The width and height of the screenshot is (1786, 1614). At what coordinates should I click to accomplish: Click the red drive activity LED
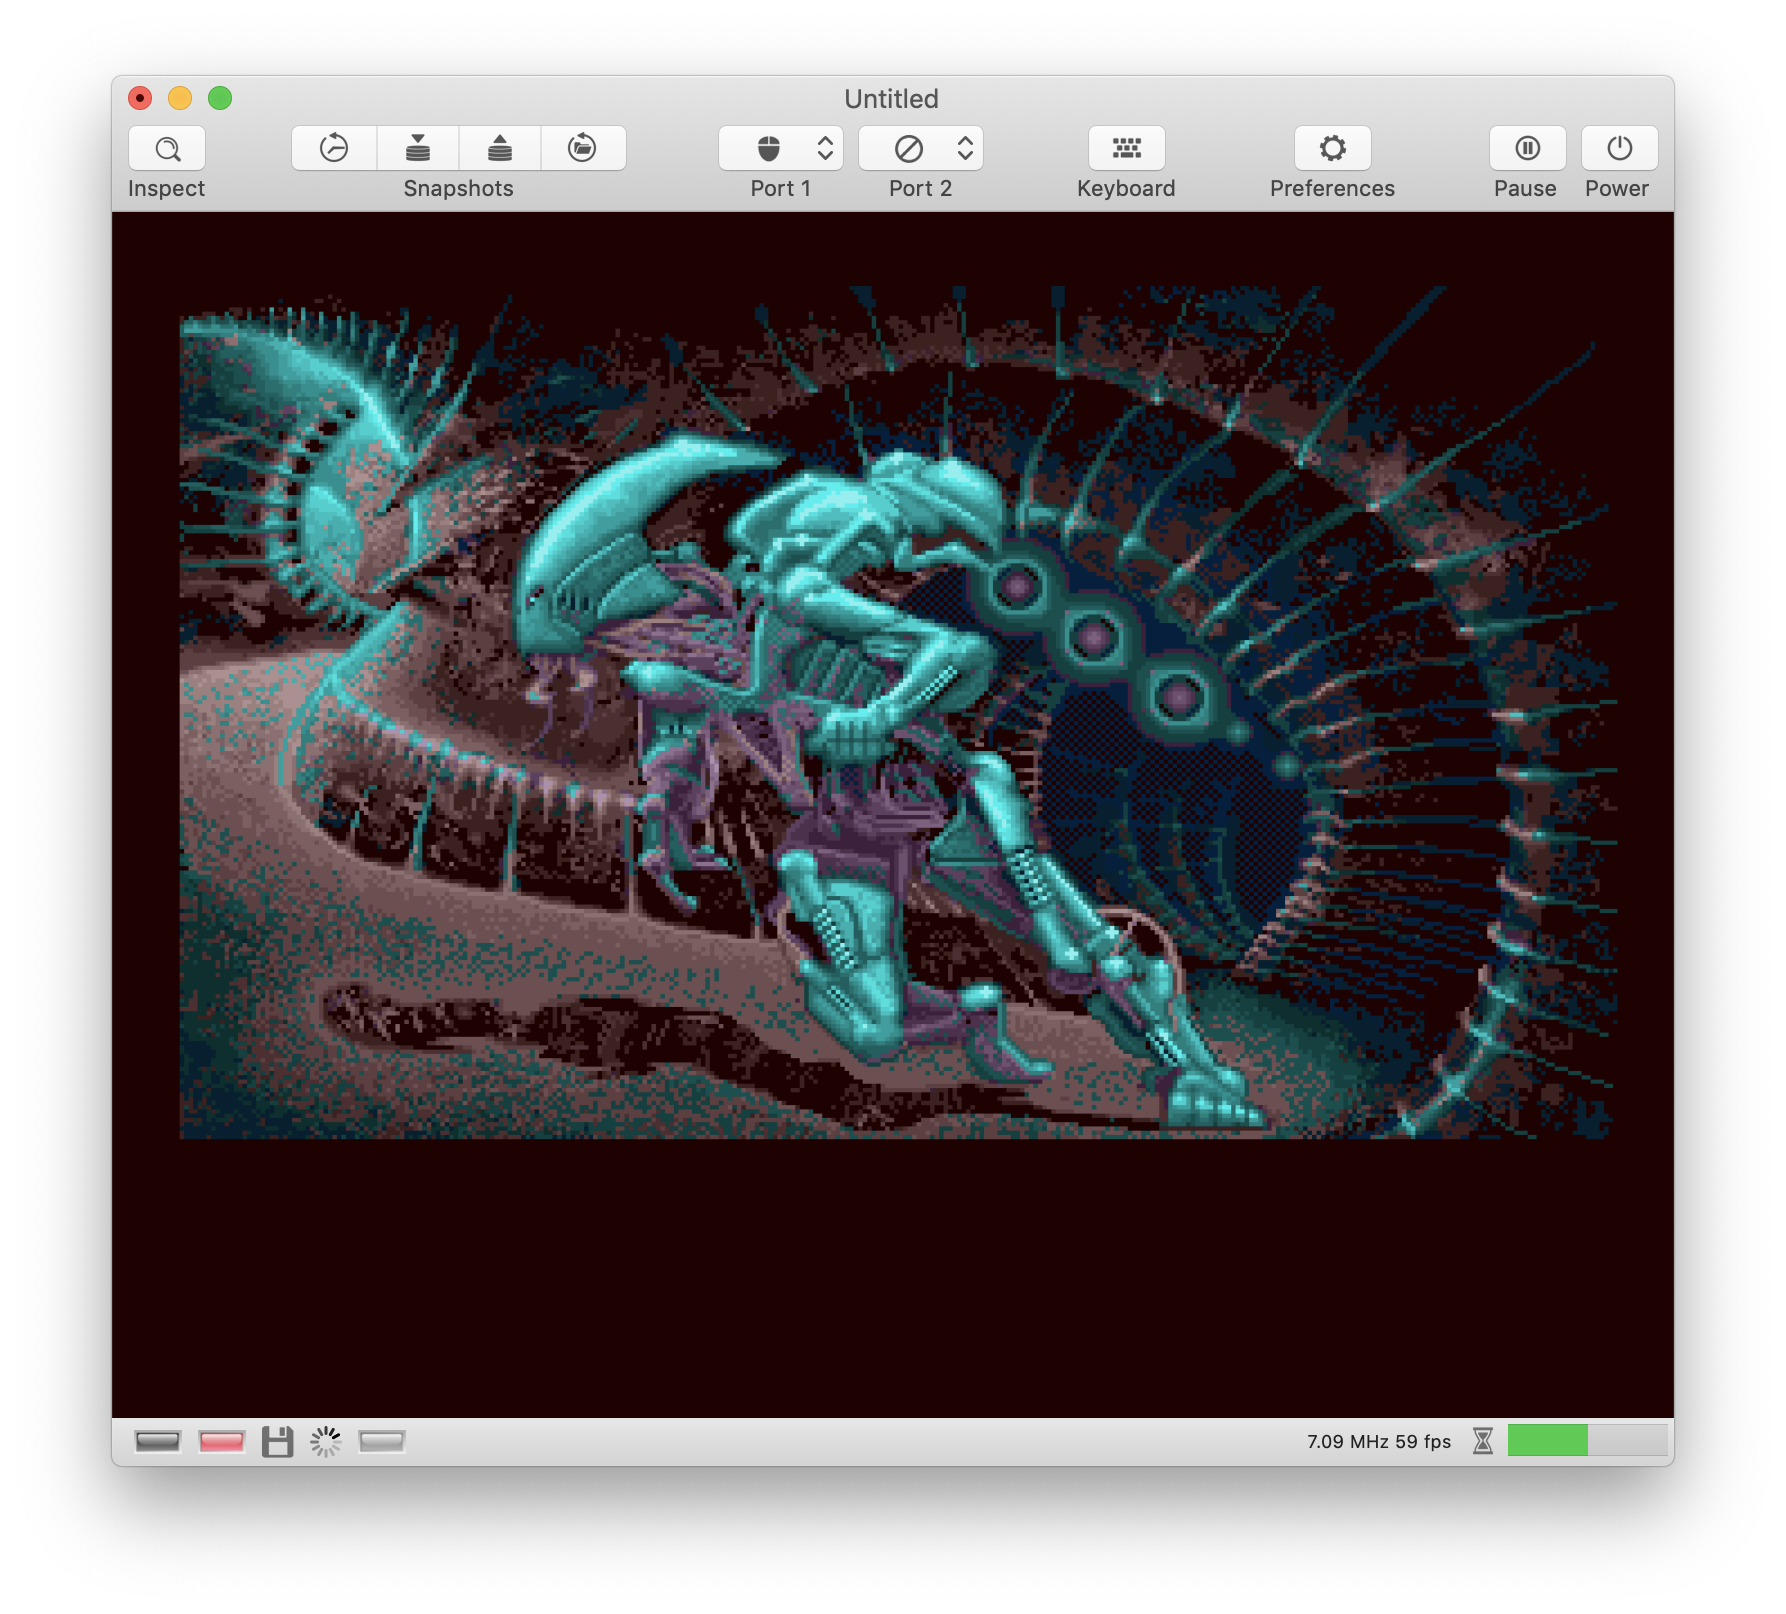222,1441
